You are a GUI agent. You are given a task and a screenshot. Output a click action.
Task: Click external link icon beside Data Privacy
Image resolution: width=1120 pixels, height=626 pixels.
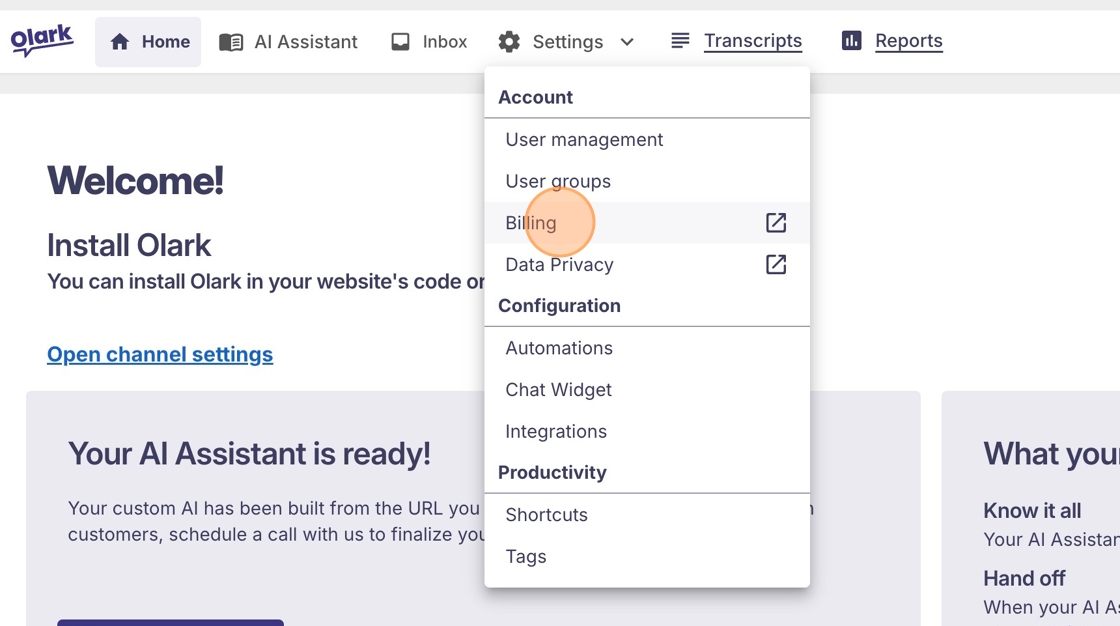tap(776, 265)
